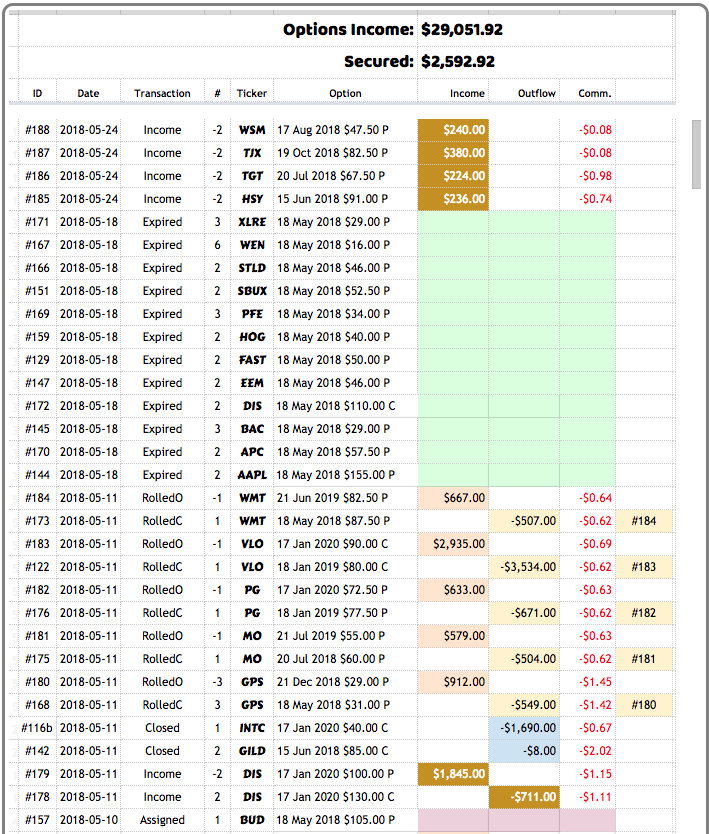Image resolution: width=709 pixels, height=834 pixels.
Task: Select the Secured value $2,592.92
Action: click(458, 61)
